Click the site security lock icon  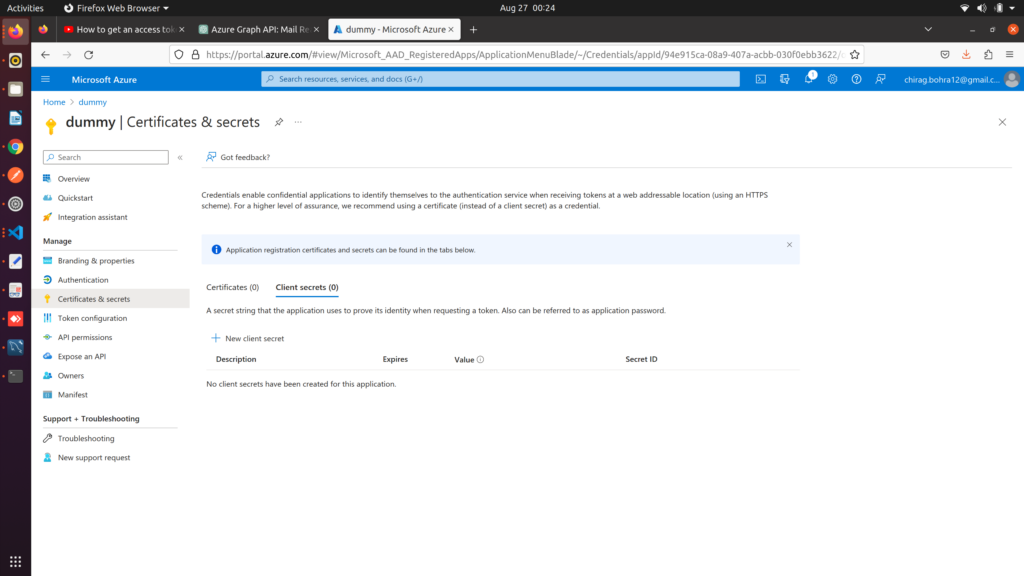pyautogui.click(x=195, y=55)
